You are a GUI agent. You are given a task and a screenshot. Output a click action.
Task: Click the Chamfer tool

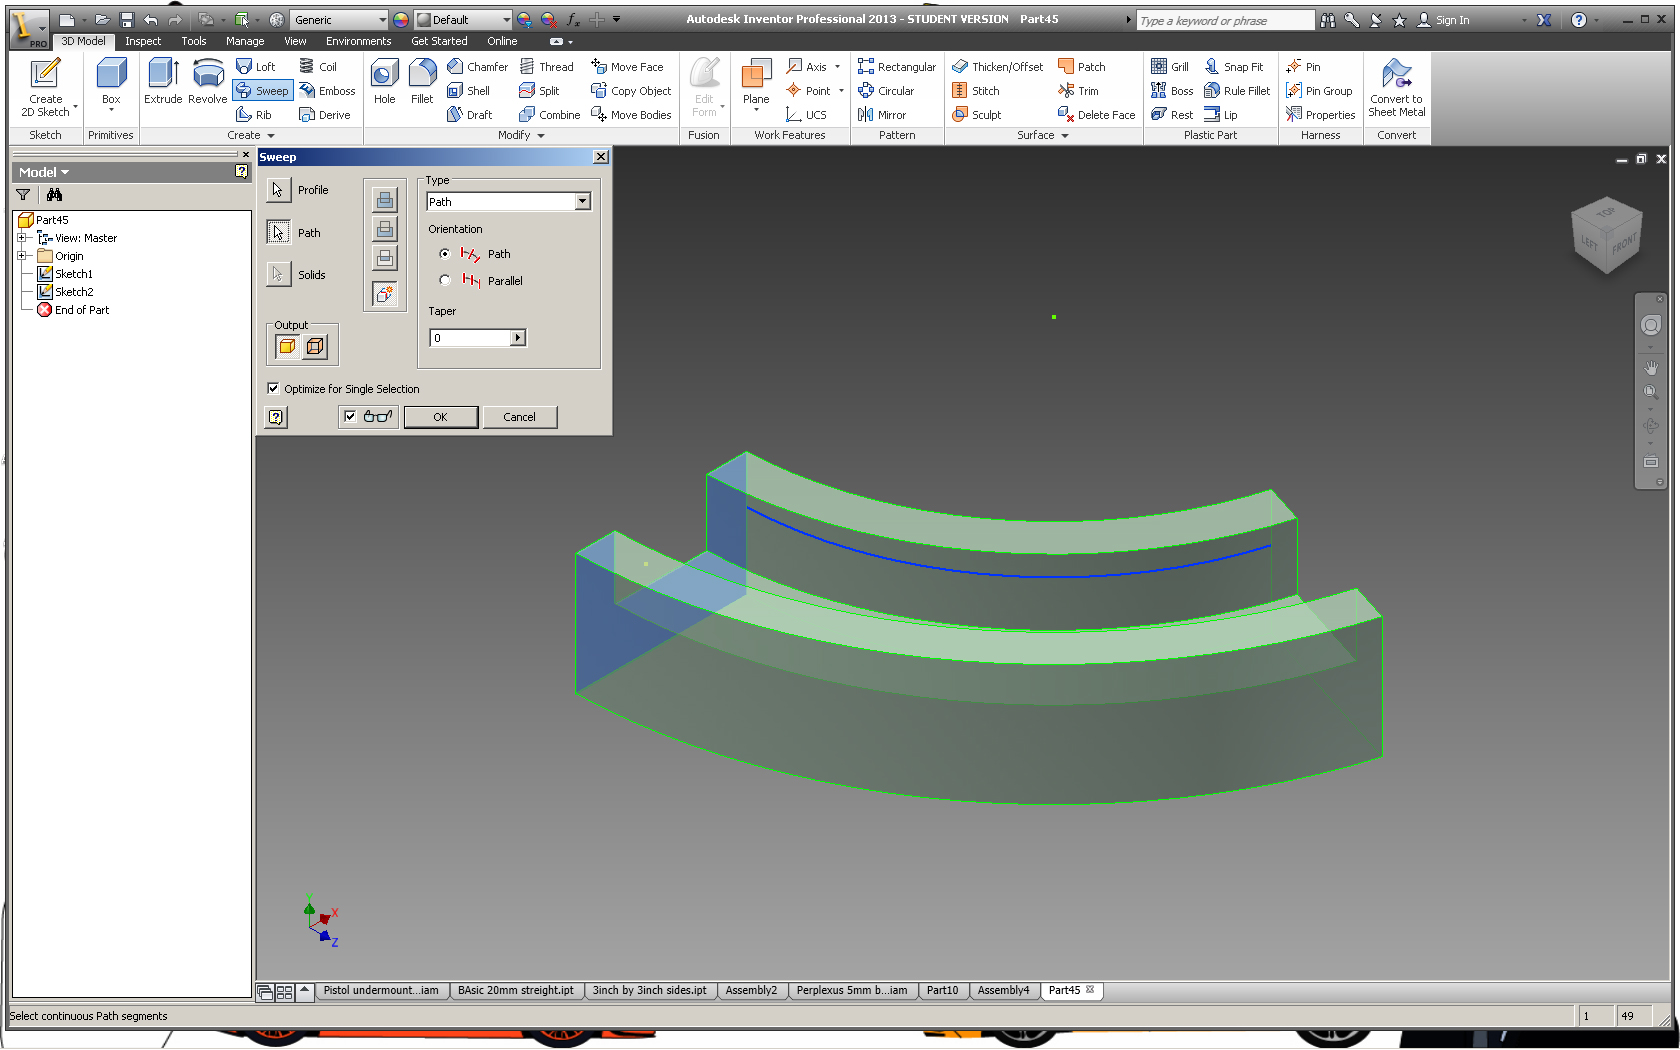(x=477, y=67)
